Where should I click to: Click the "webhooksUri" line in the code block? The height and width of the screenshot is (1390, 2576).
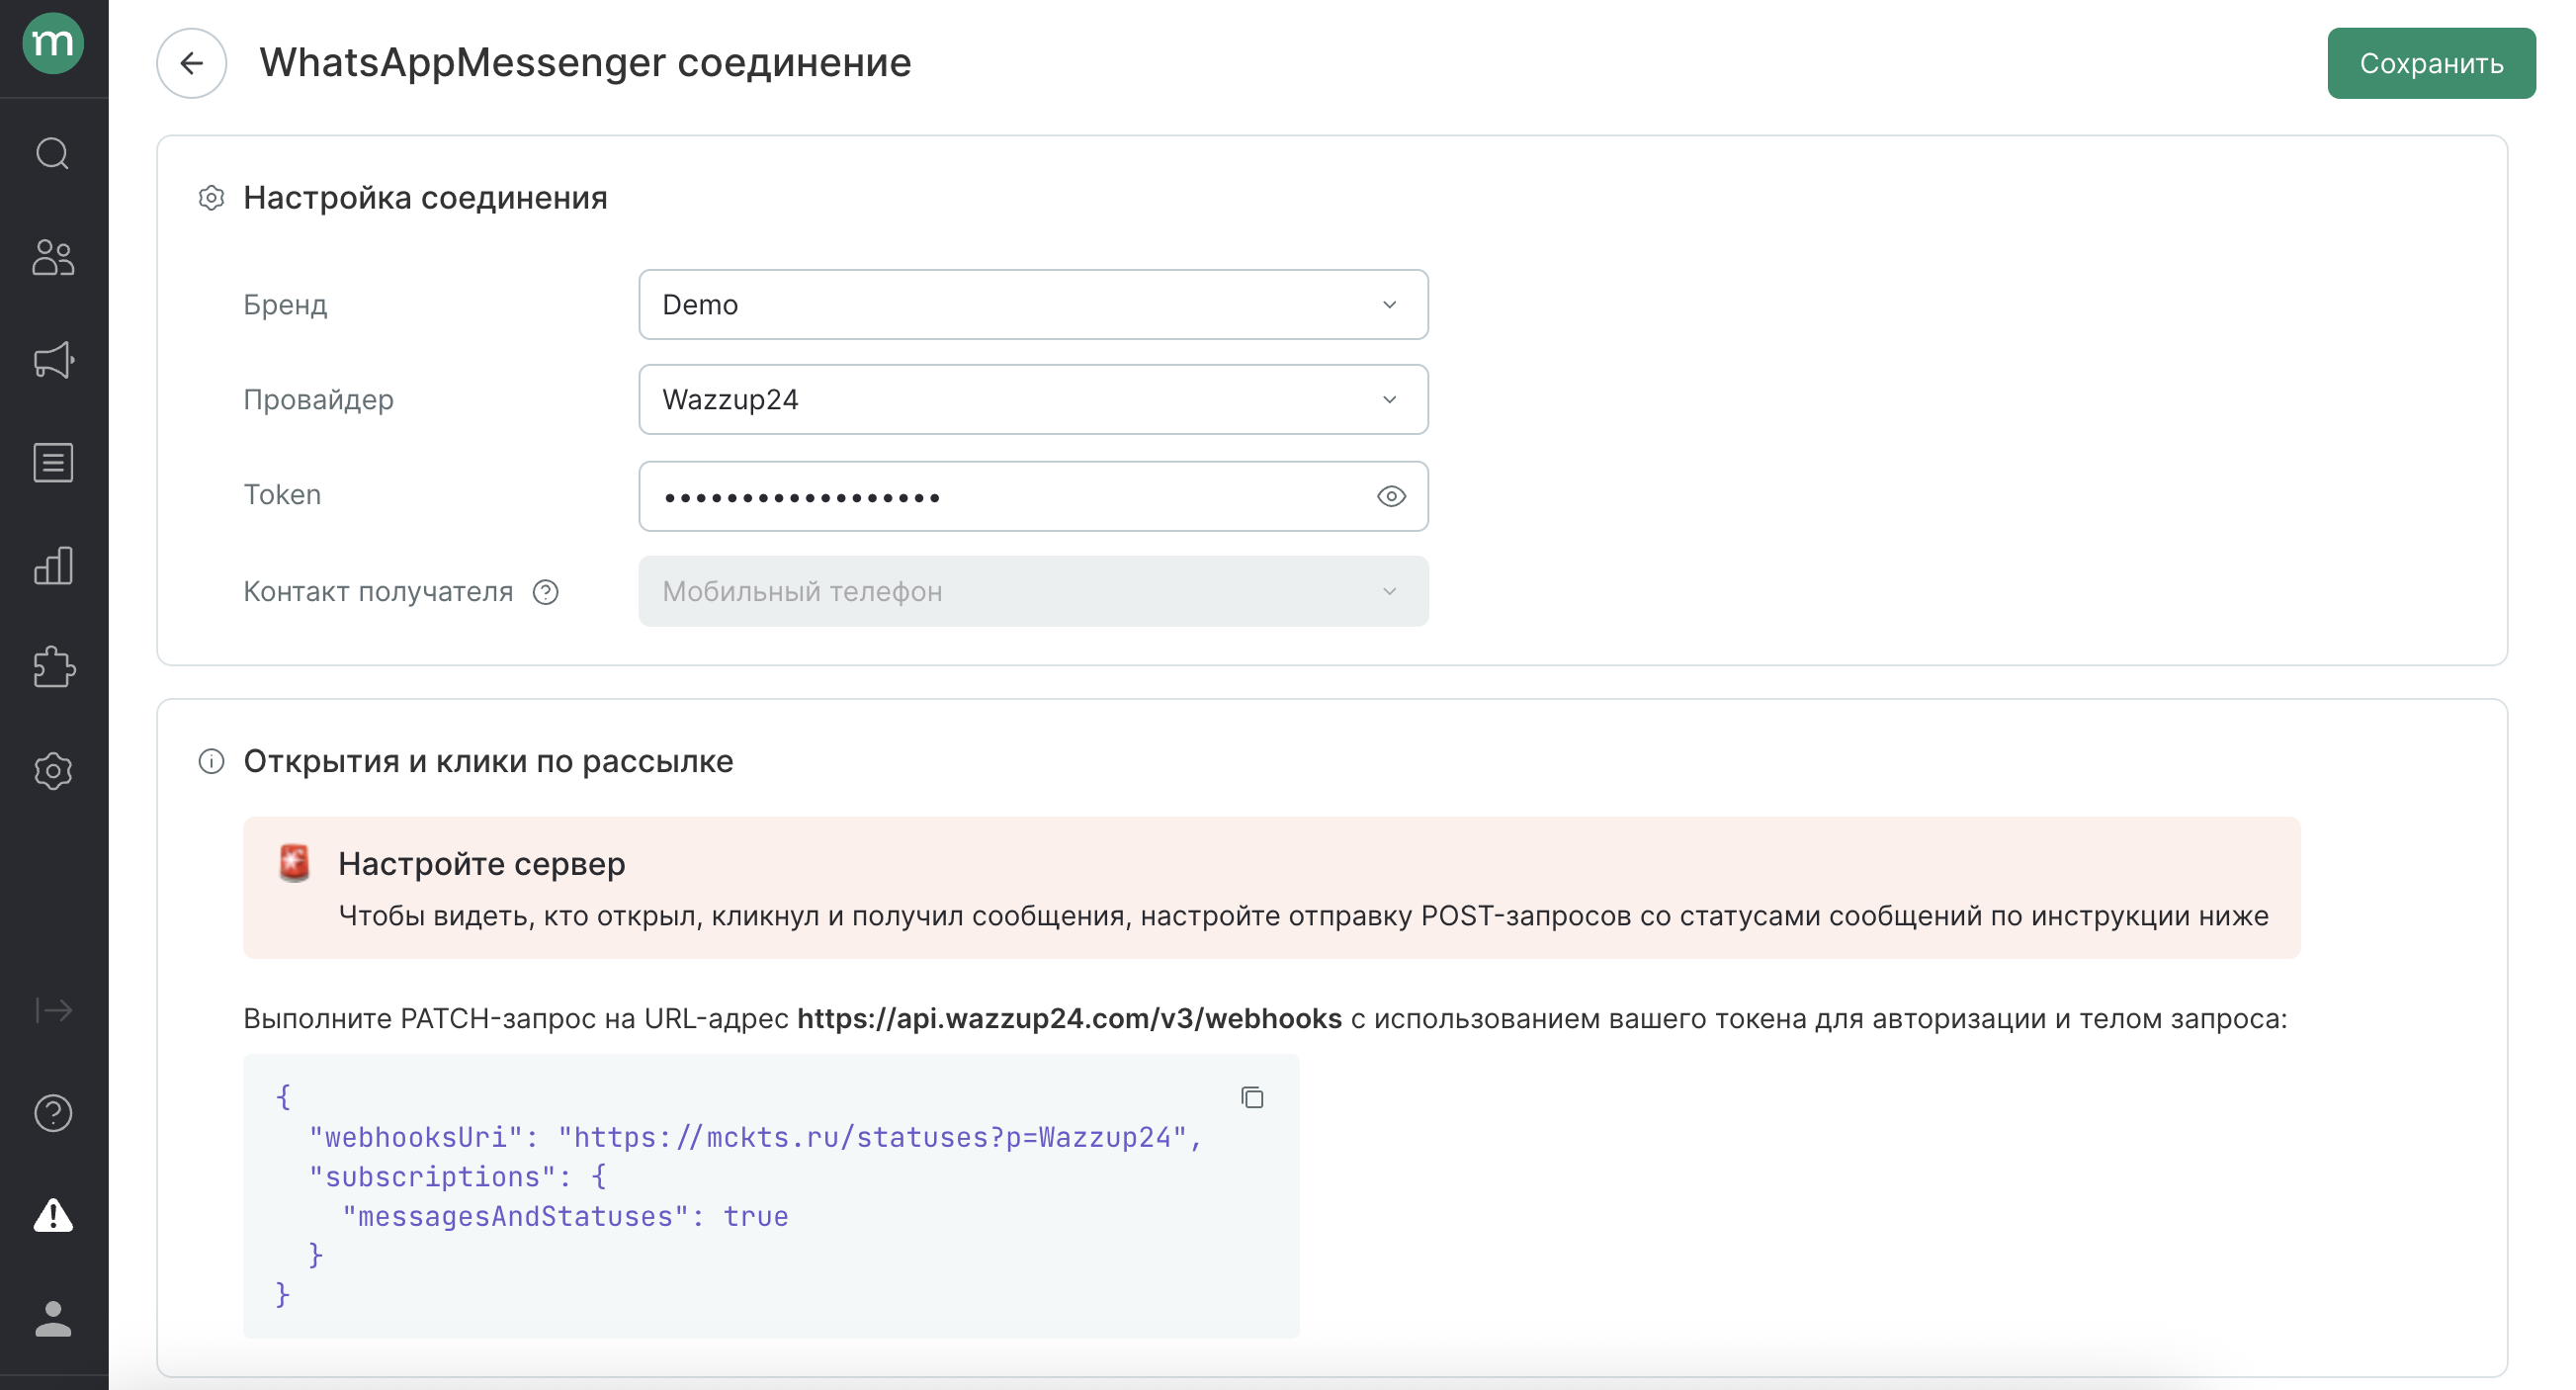click(x=755, y=1137)
